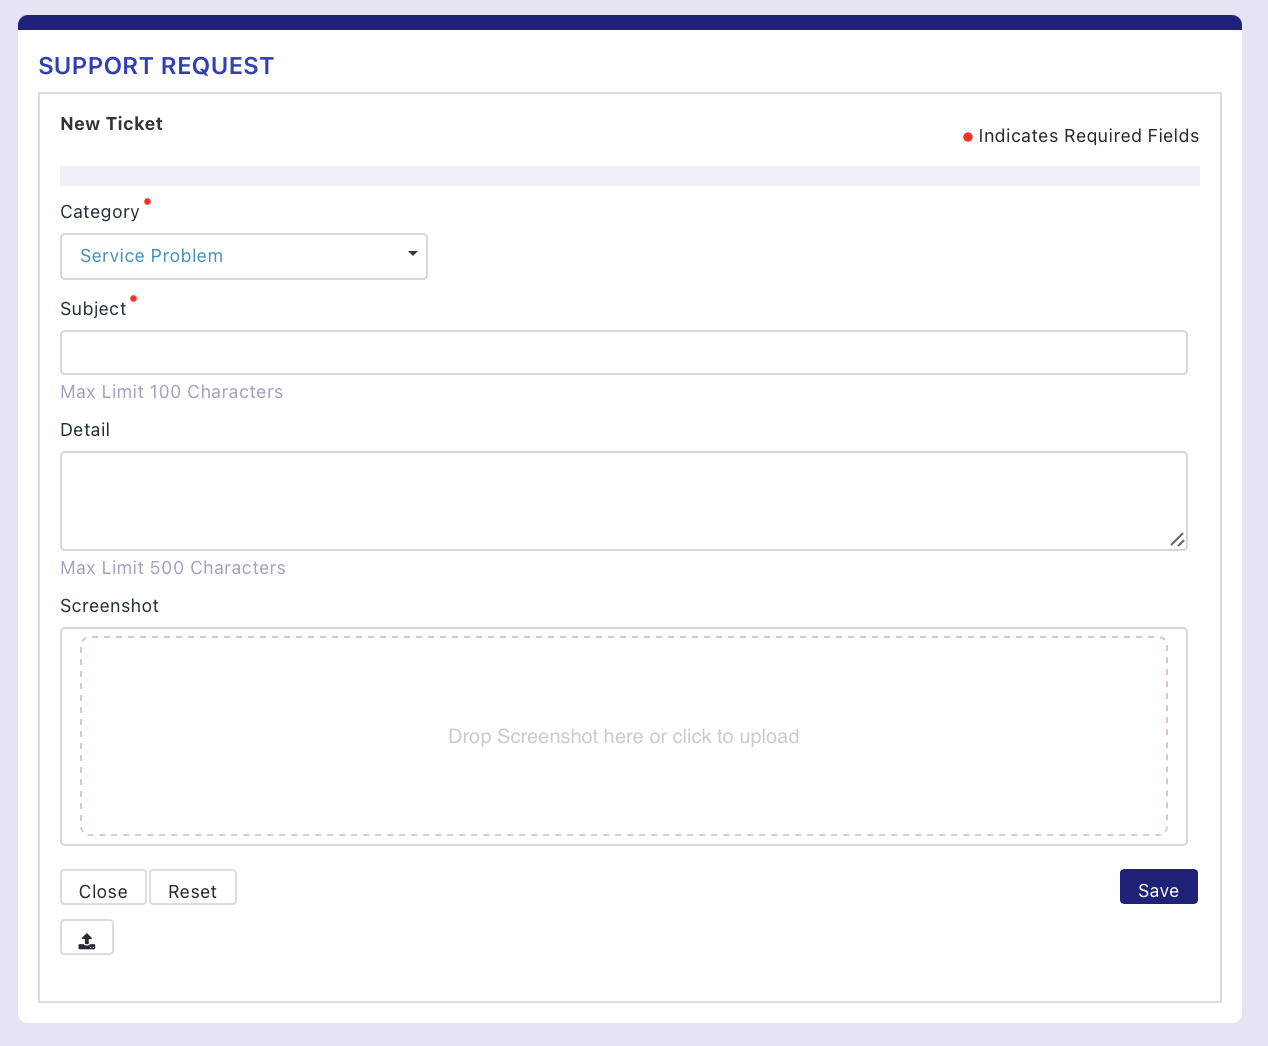The height and width of the screenshot is (1046, 1268).
Task: Click the Max Limit 100 Characters hint
Action: [171, 392]
